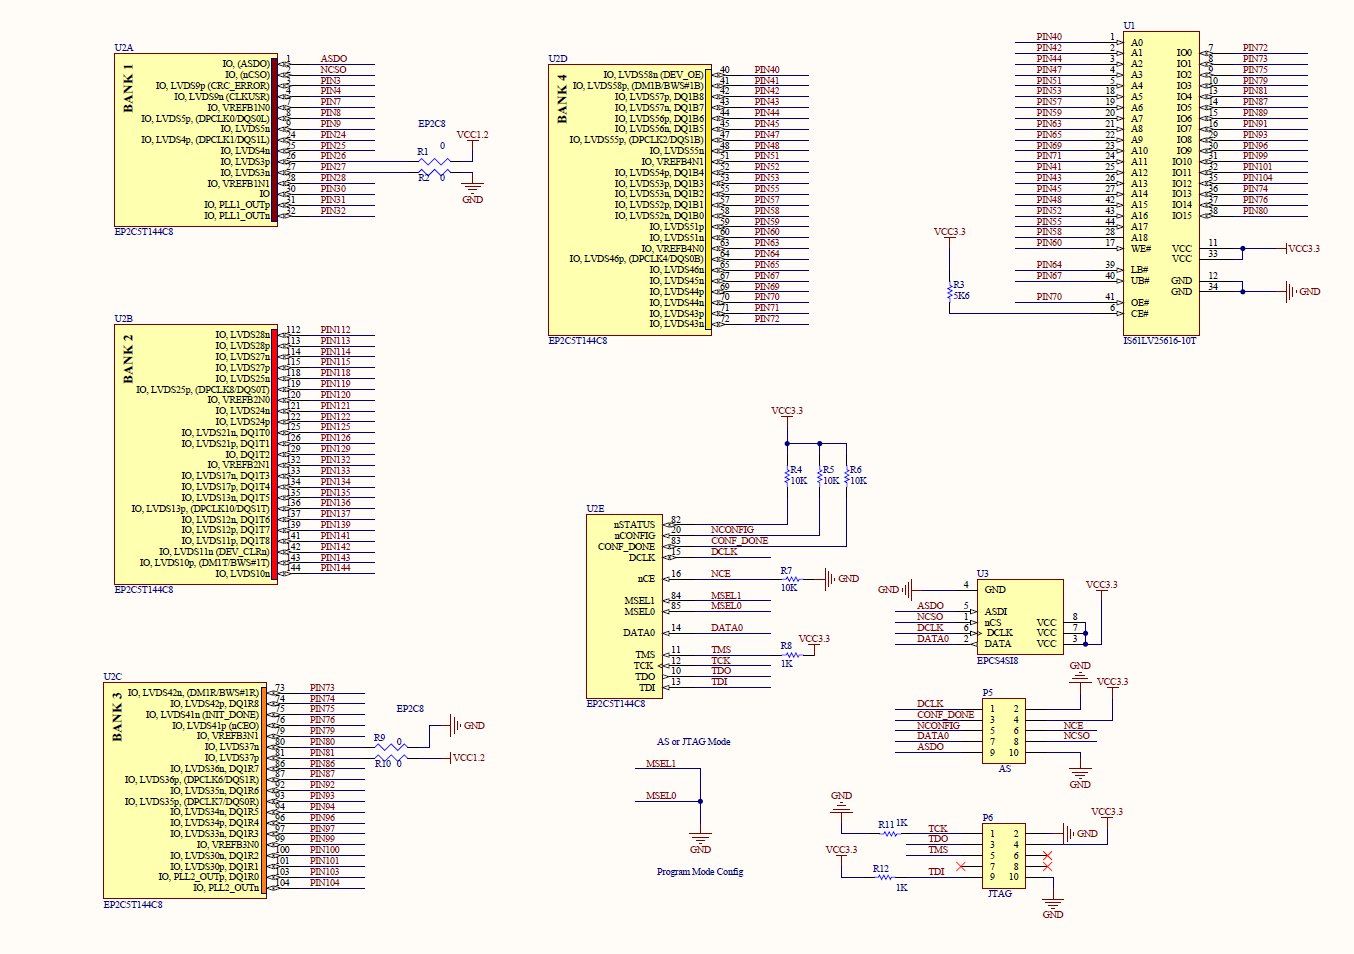Image resolution: width=1354 pixels, height=954 pixels.
Task: Click VCC3.3 power port above R3
Action: click(950, 234)
